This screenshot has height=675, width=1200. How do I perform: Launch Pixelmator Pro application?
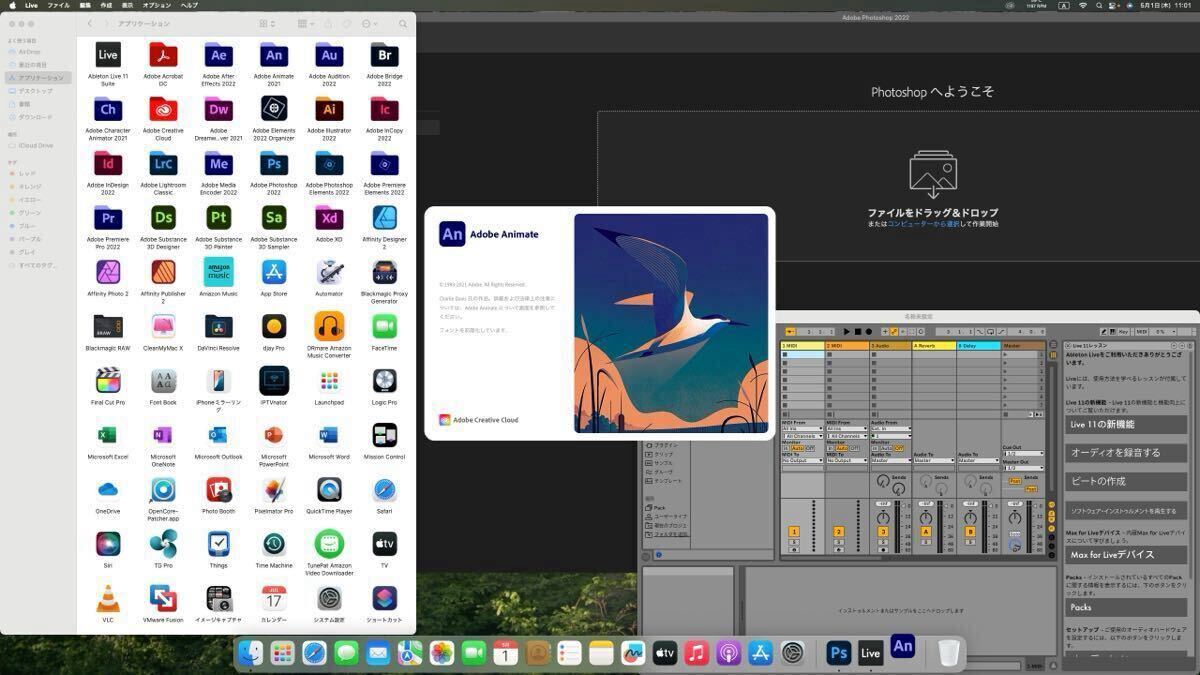pyautogui.click(x=274, y=489)
